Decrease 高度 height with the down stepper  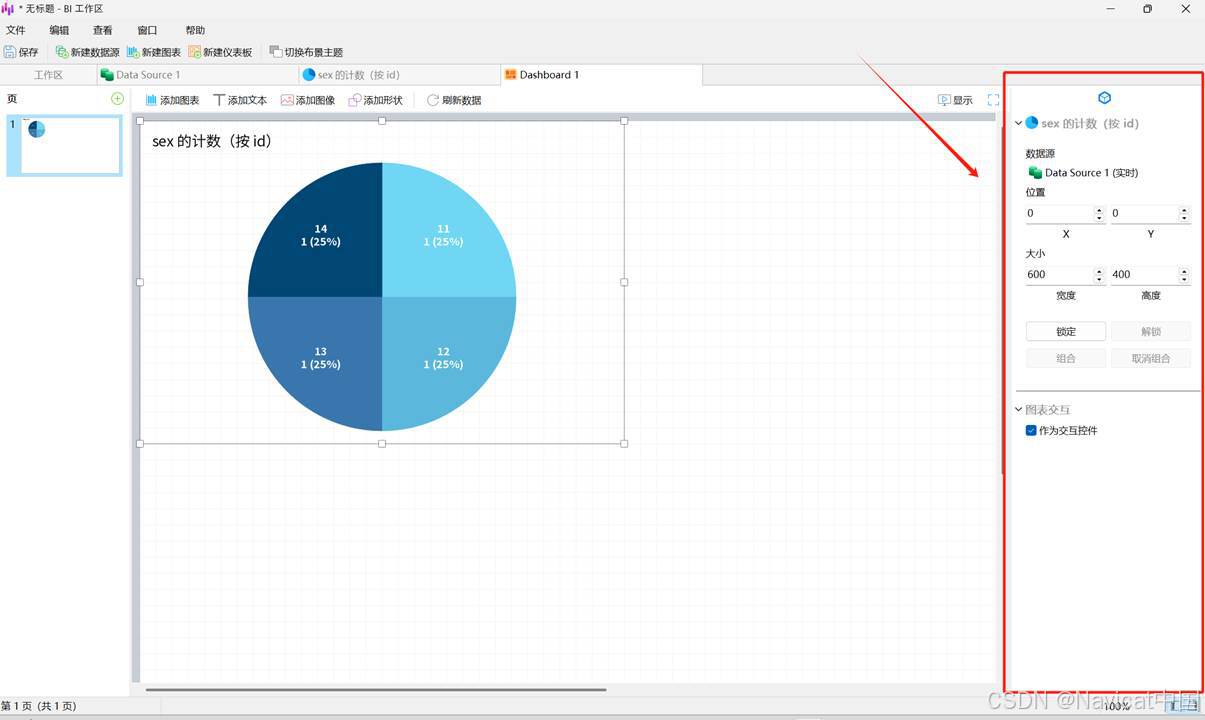[1184, 278]
